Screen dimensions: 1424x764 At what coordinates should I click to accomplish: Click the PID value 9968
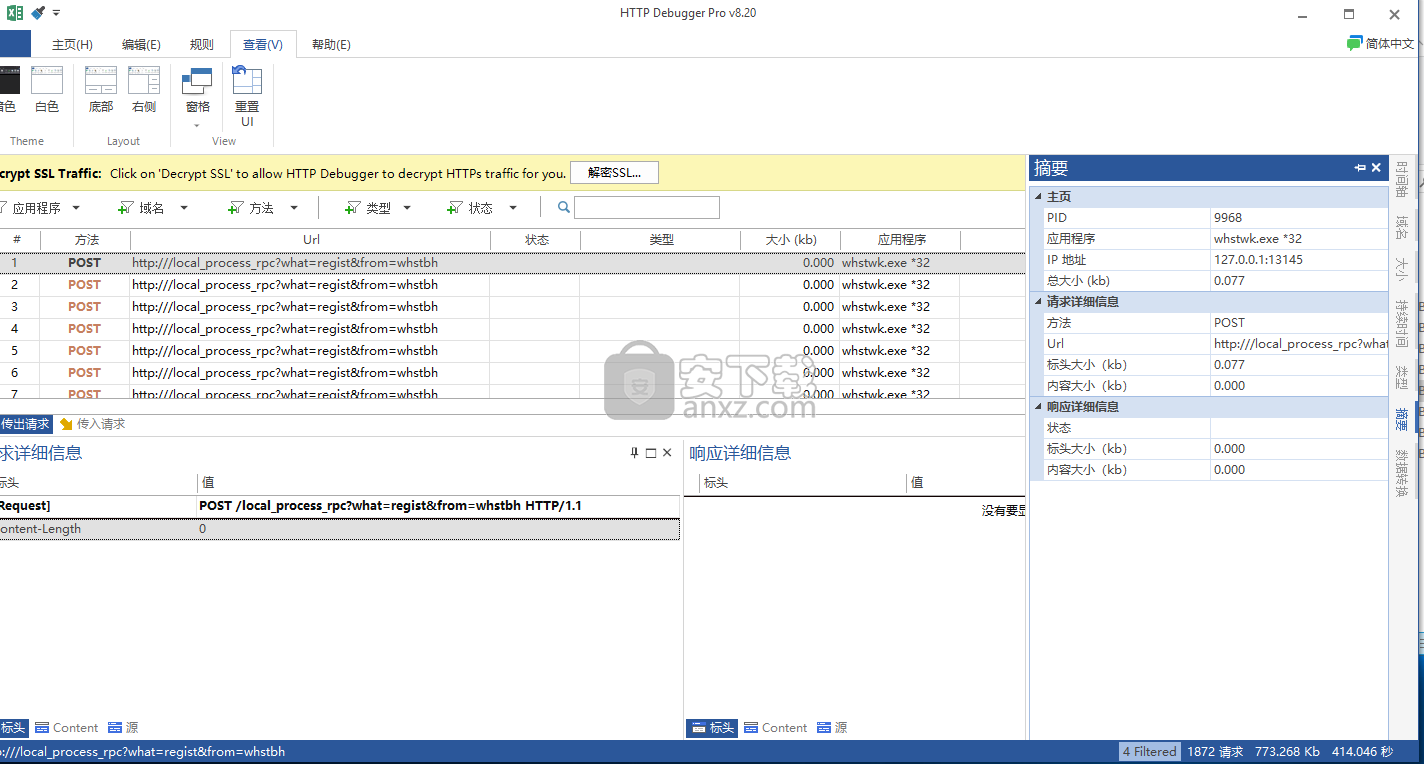(1228, 218)
